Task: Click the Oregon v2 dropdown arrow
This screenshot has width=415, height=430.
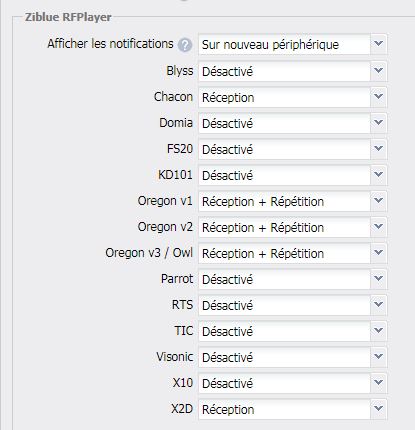Action: [378, 227]
